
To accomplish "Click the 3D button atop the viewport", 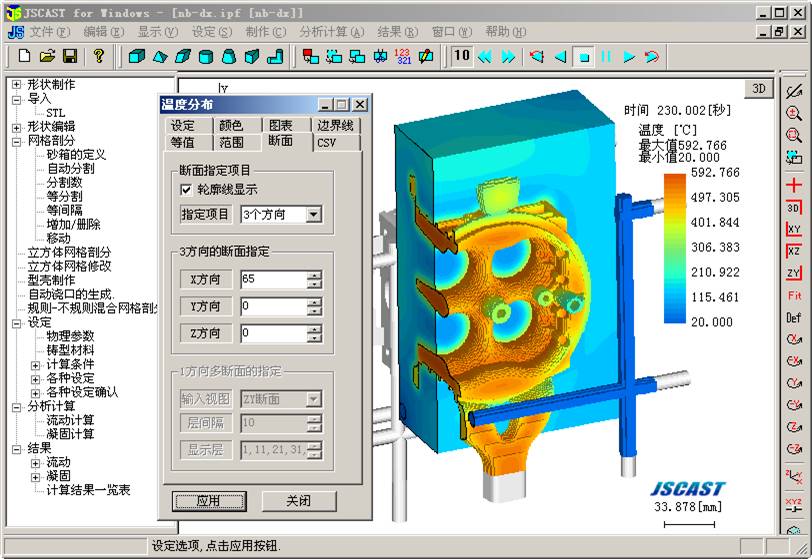I will point(759,89).
